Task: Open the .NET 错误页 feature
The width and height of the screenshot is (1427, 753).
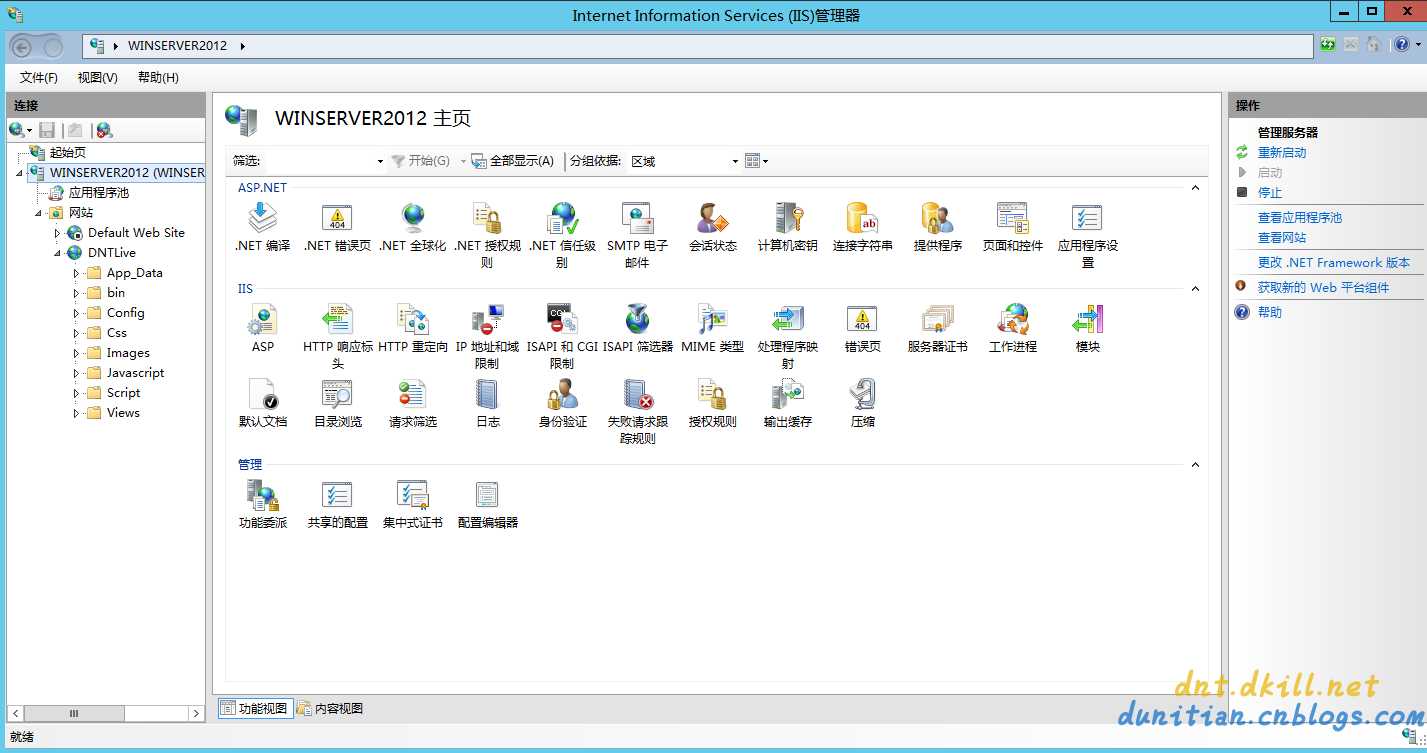Action: (338, 226)
